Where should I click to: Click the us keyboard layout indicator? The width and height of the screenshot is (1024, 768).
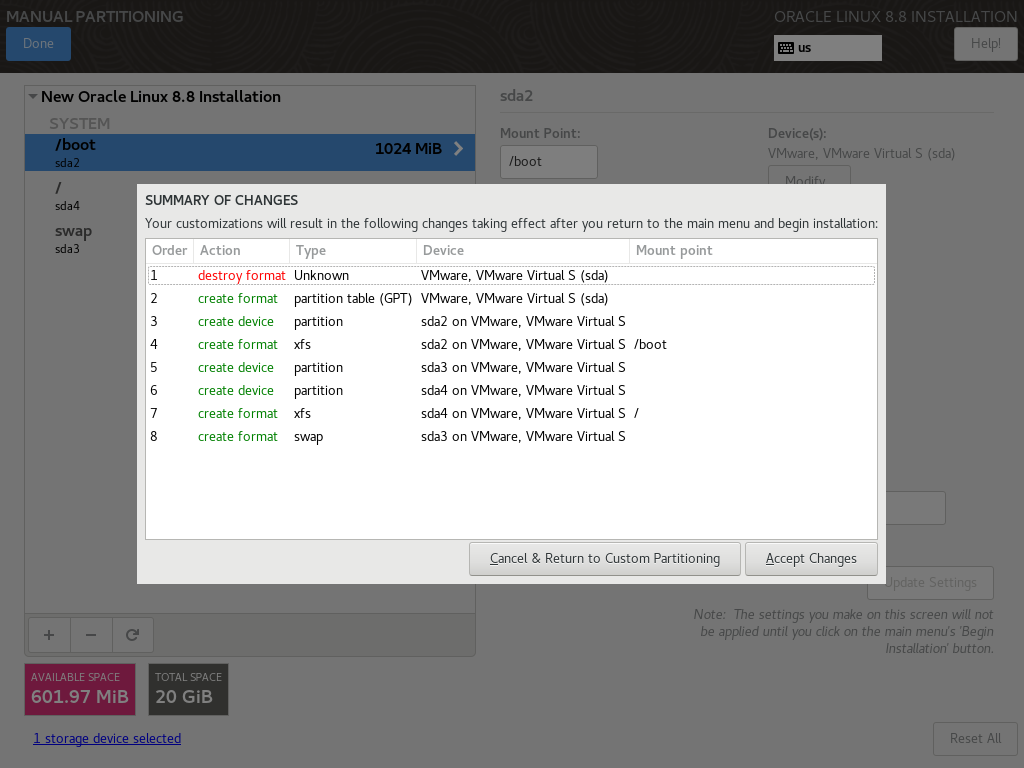(827, 48)
